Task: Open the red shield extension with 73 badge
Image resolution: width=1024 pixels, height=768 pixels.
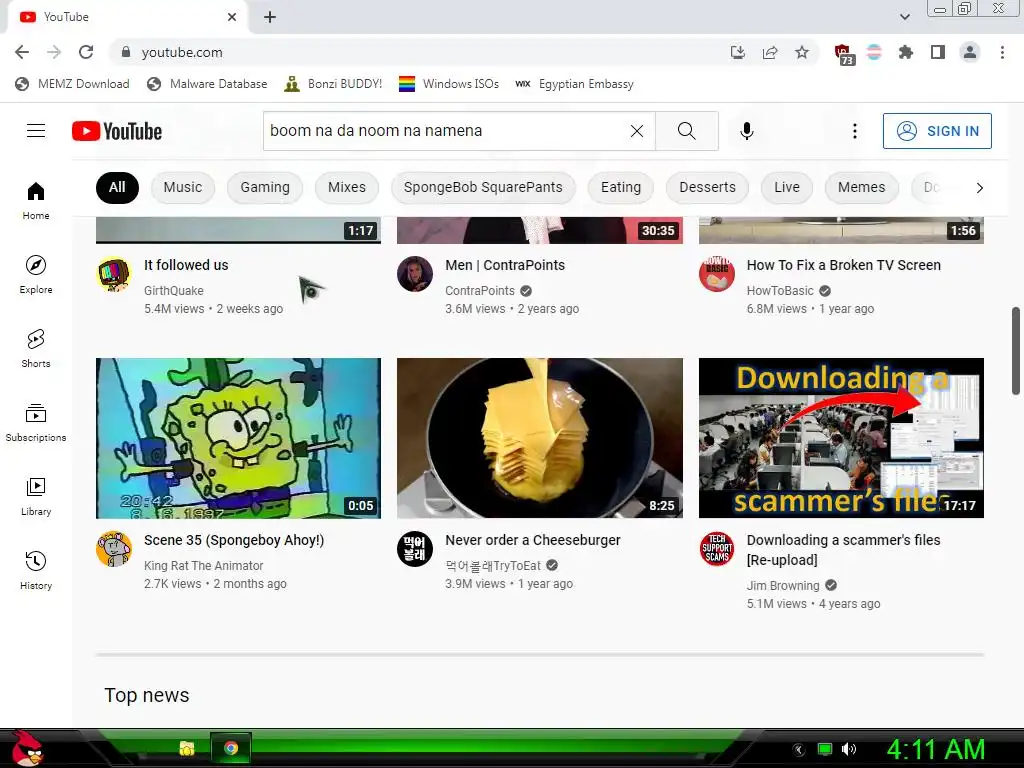Action: click(844, 54)
